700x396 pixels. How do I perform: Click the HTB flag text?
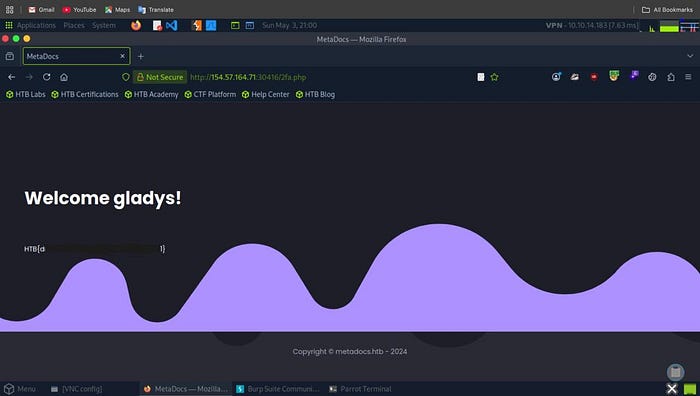[x=95, y=249]
